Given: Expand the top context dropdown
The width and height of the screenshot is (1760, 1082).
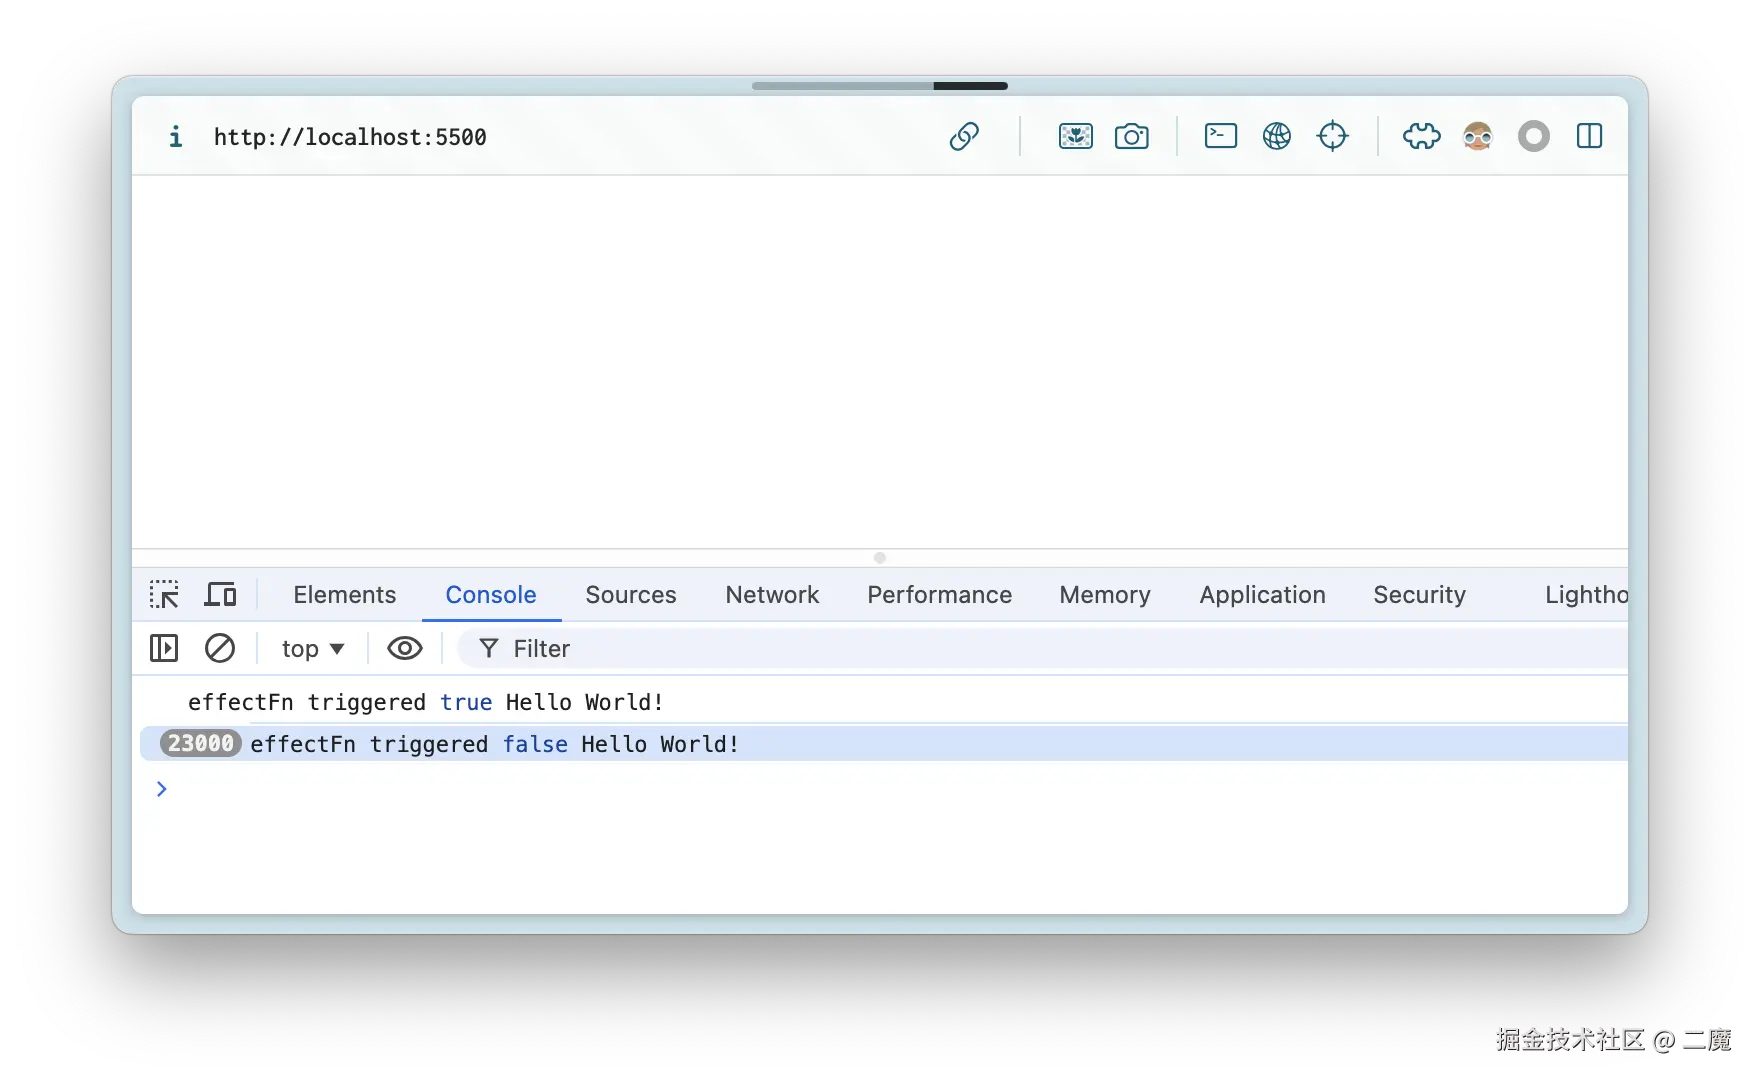Looking at the screenshot, I should pos(312,649).
